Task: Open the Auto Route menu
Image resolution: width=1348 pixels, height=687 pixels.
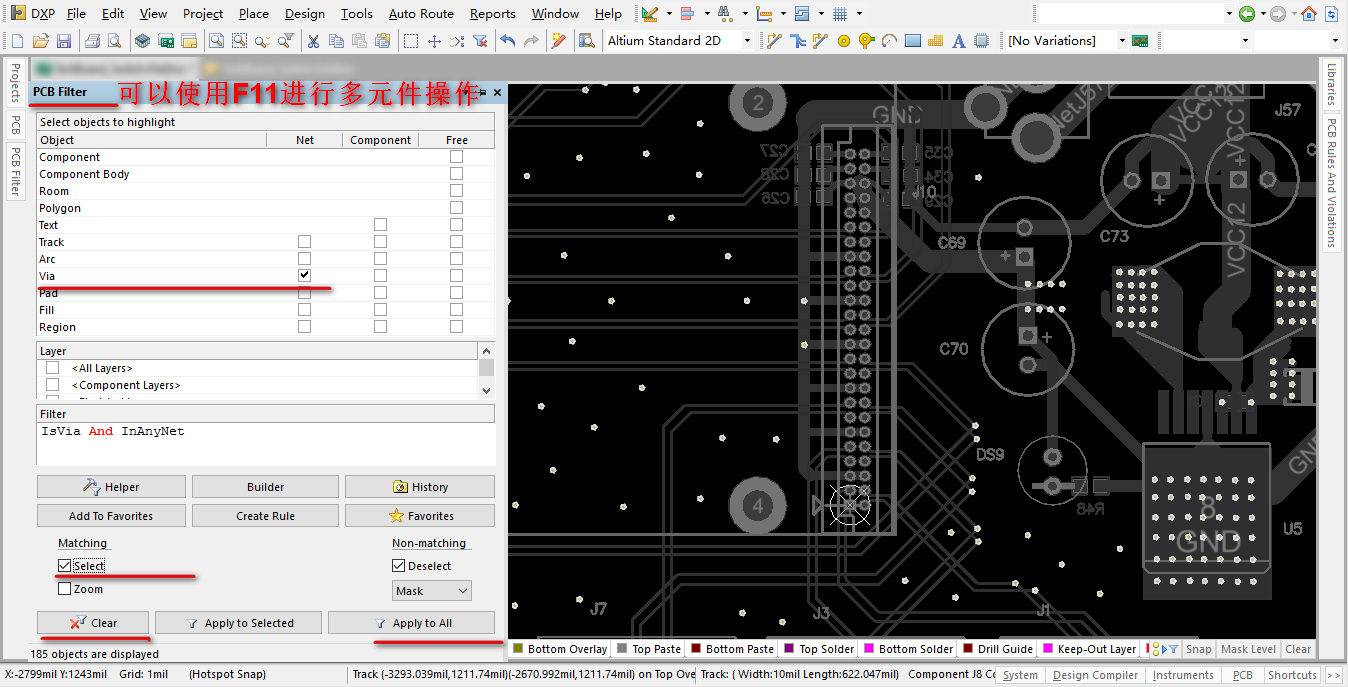Action: click(x=421, y=14)
